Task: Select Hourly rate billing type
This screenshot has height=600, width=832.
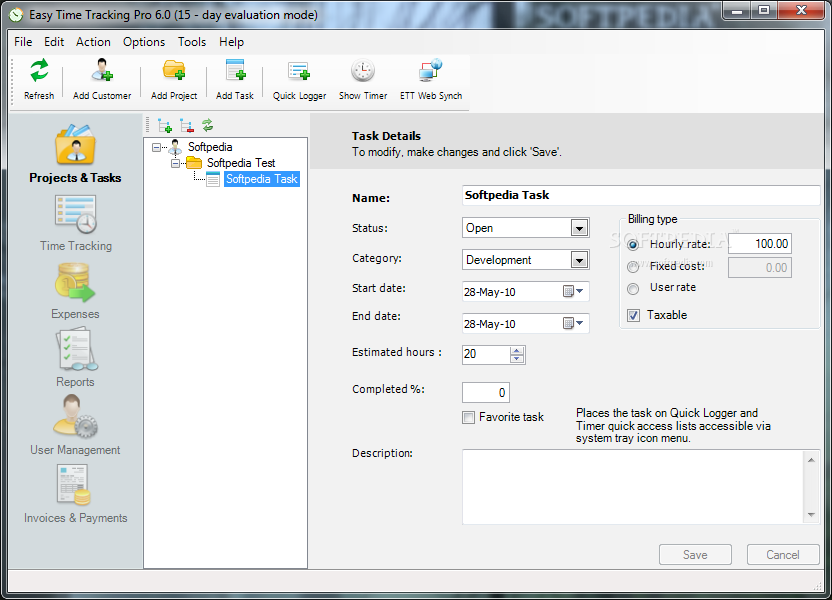Action: [x=633, y=245]
